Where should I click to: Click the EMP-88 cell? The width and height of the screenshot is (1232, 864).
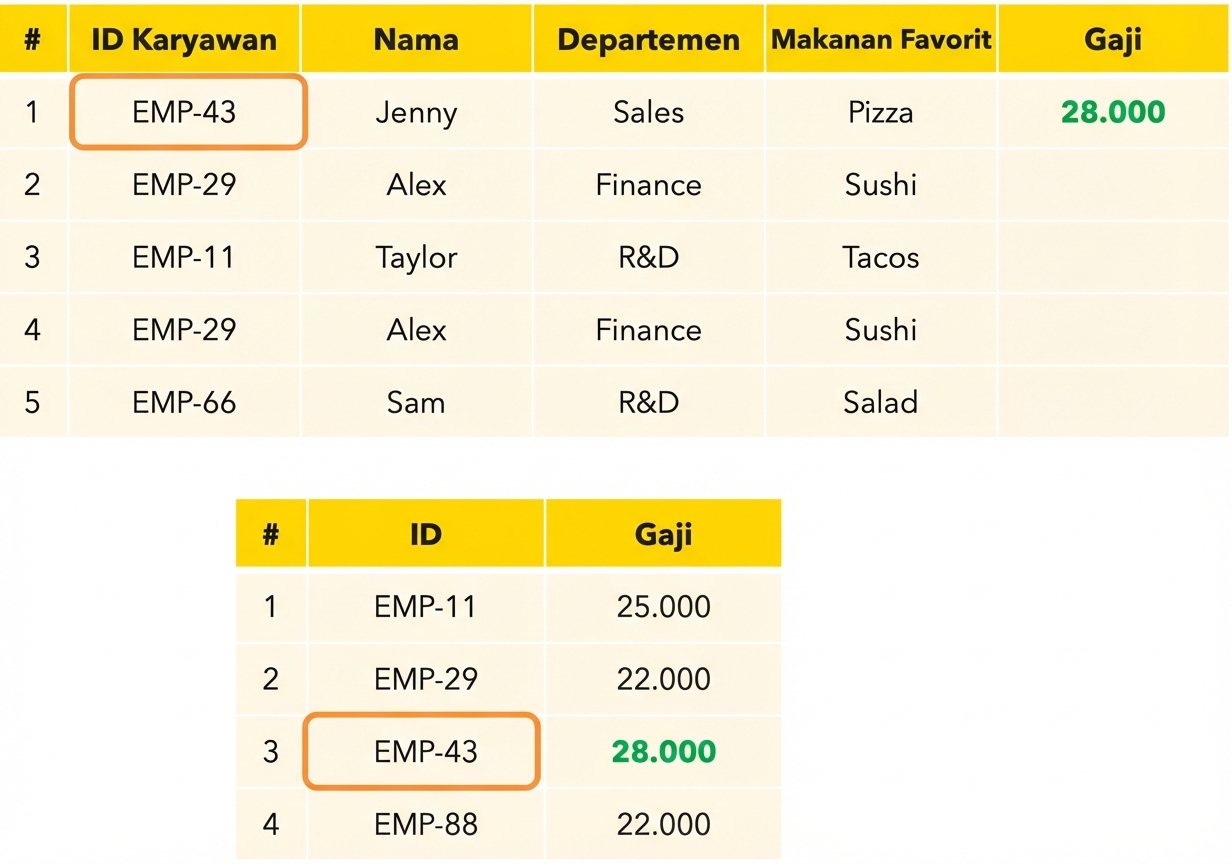(x=426, y=824)
